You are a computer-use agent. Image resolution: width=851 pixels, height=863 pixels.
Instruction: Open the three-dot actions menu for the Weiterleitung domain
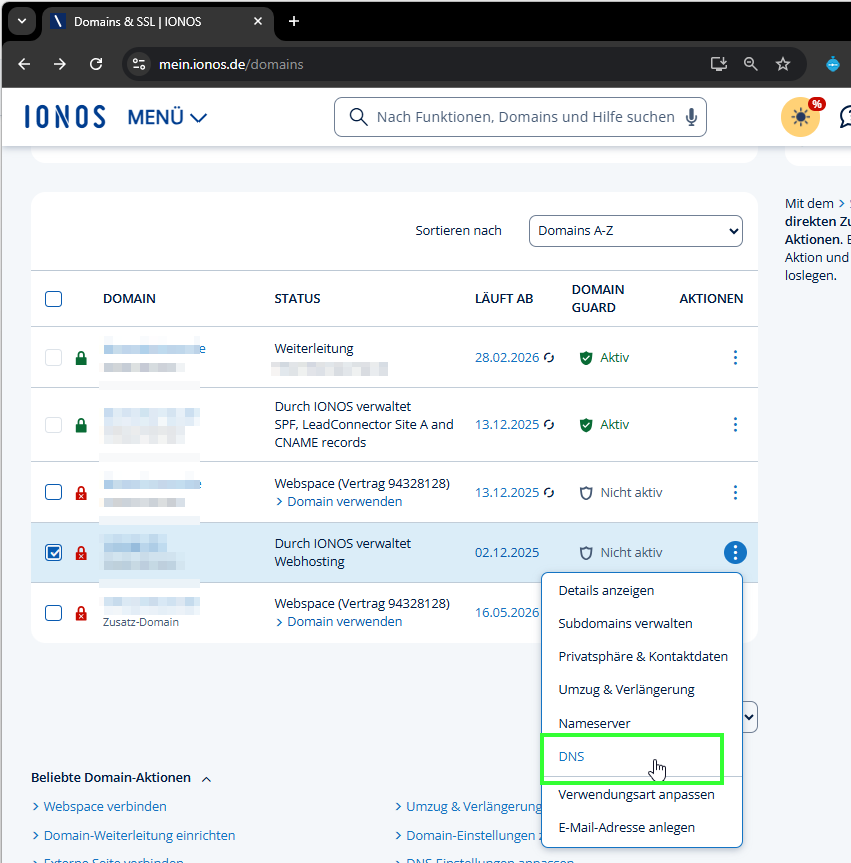click(735, 357)
